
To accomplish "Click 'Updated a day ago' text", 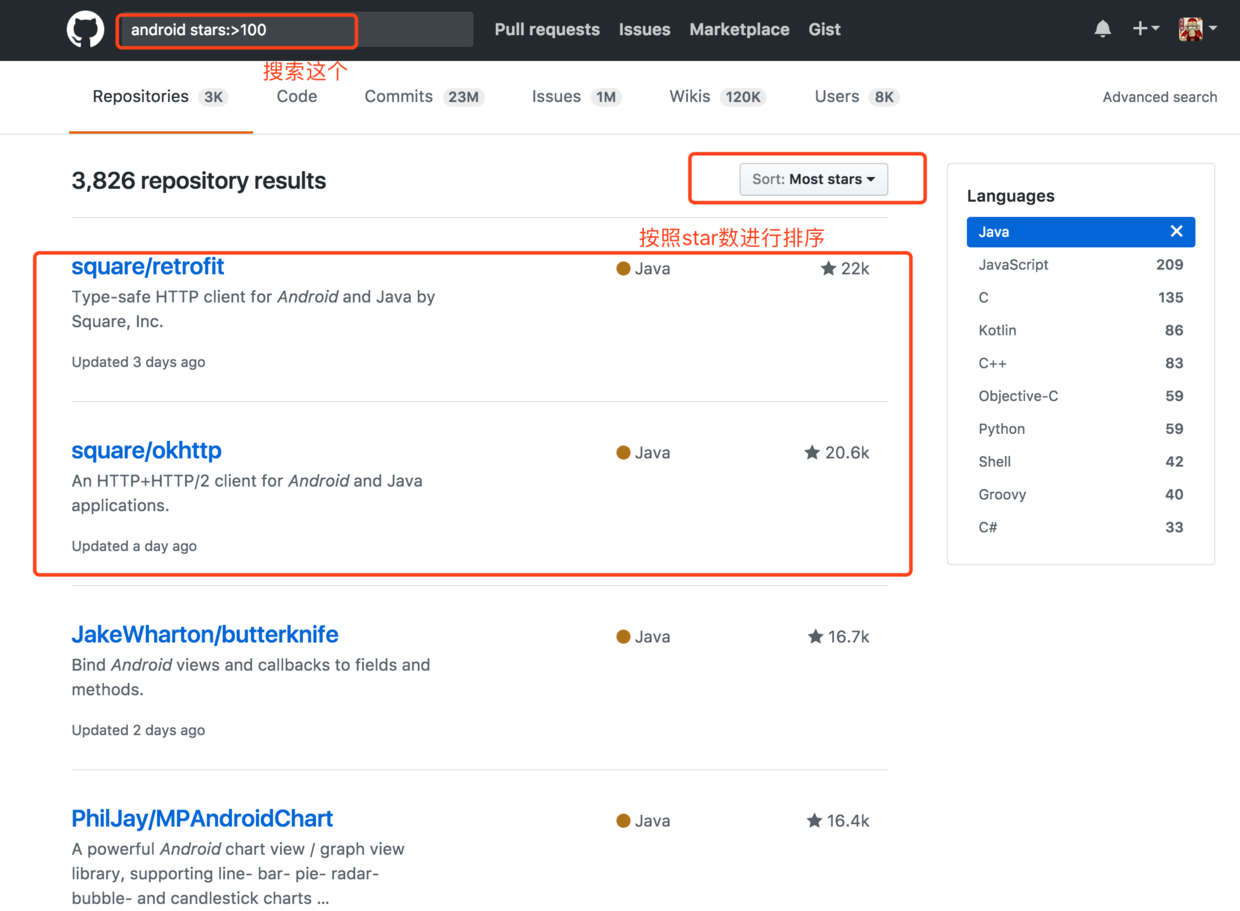I will pos(134,546).
